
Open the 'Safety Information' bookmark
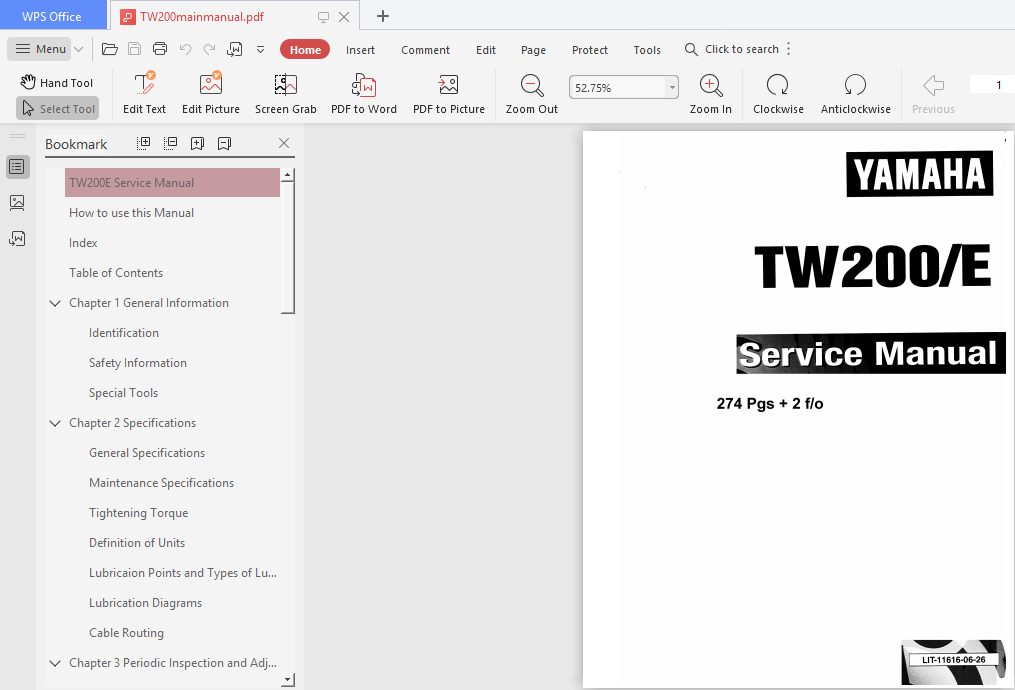pyautogui.click(x=138, y=362)
